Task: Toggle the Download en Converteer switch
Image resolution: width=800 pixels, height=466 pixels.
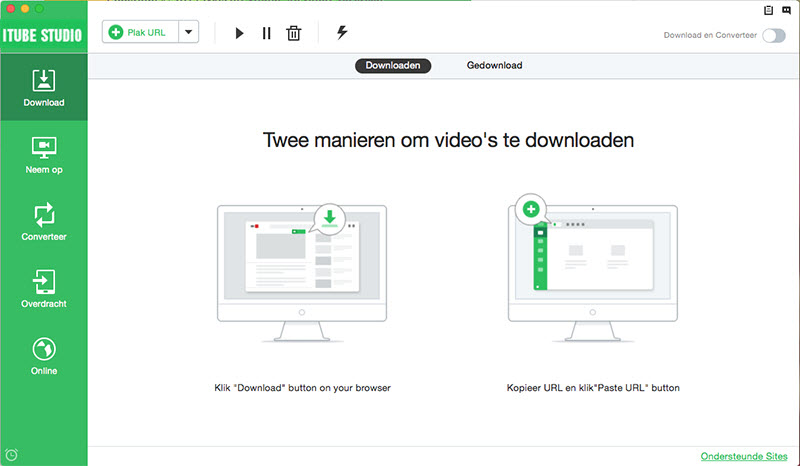Action: point(773,35)
